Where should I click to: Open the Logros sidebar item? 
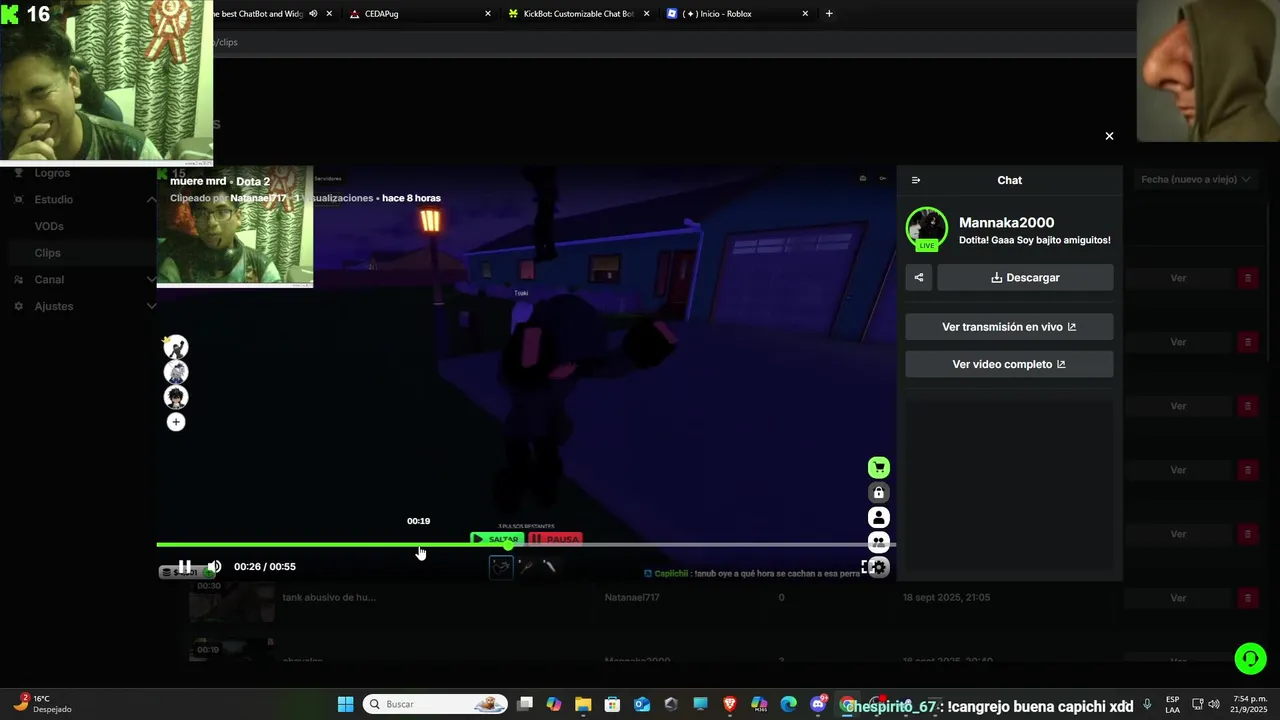tap(52, 173)
